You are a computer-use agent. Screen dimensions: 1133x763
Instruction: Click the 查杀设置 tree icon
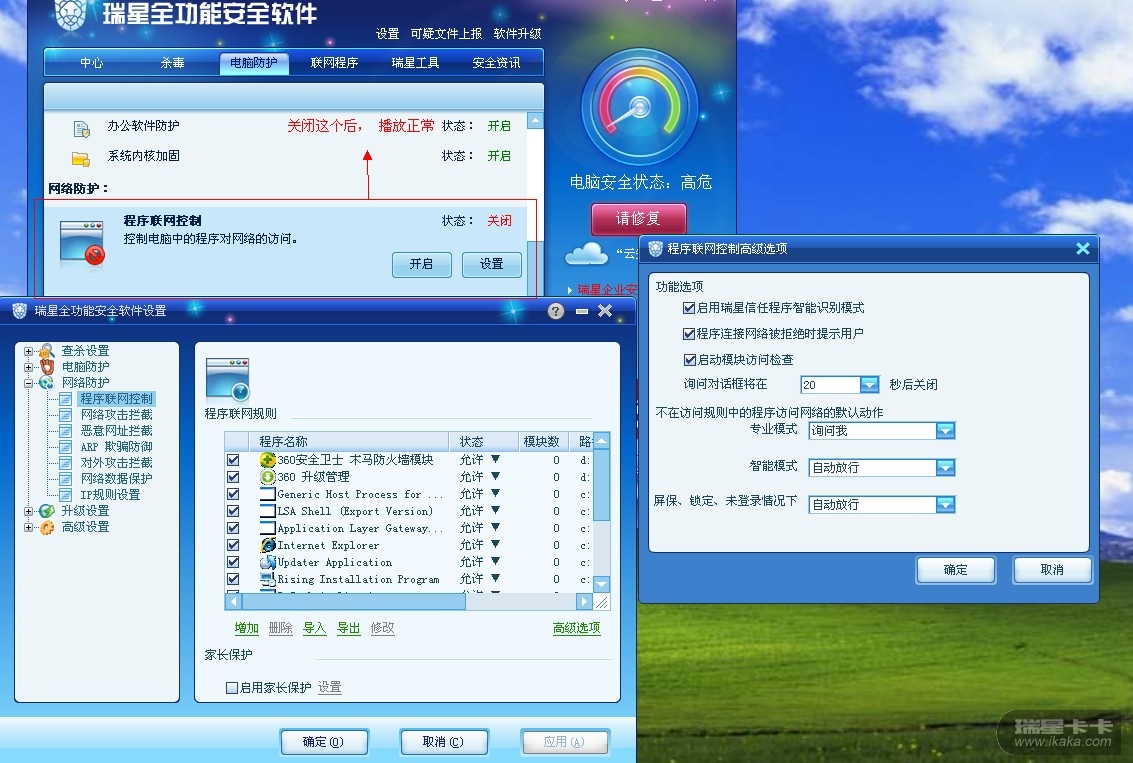(47, 351)
